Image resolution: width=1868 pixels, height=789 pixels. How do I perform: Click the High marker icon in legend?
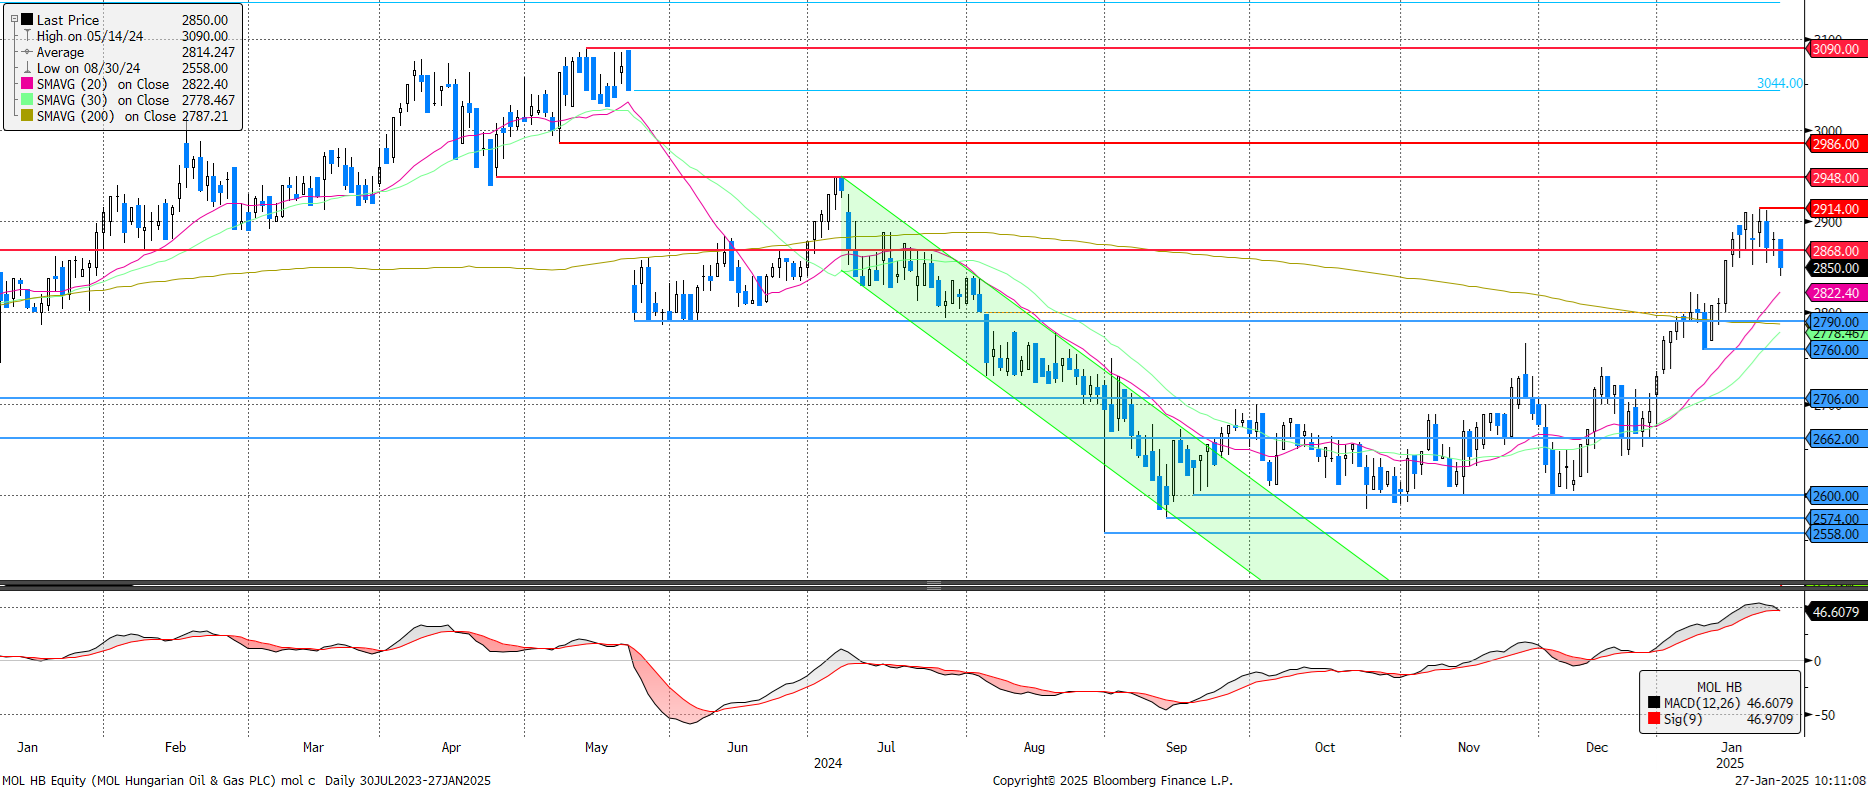pos(27,35)
